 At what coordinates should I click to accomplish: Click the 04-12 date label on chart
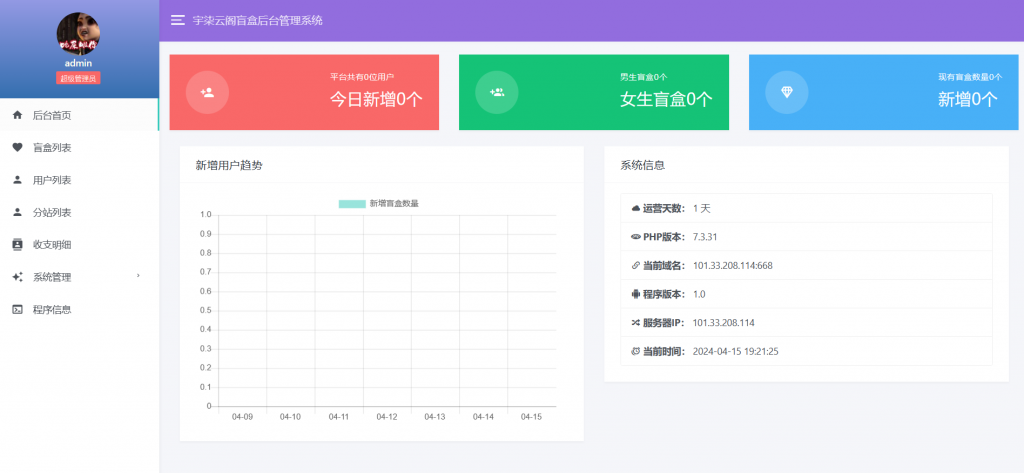pos(387,417)
